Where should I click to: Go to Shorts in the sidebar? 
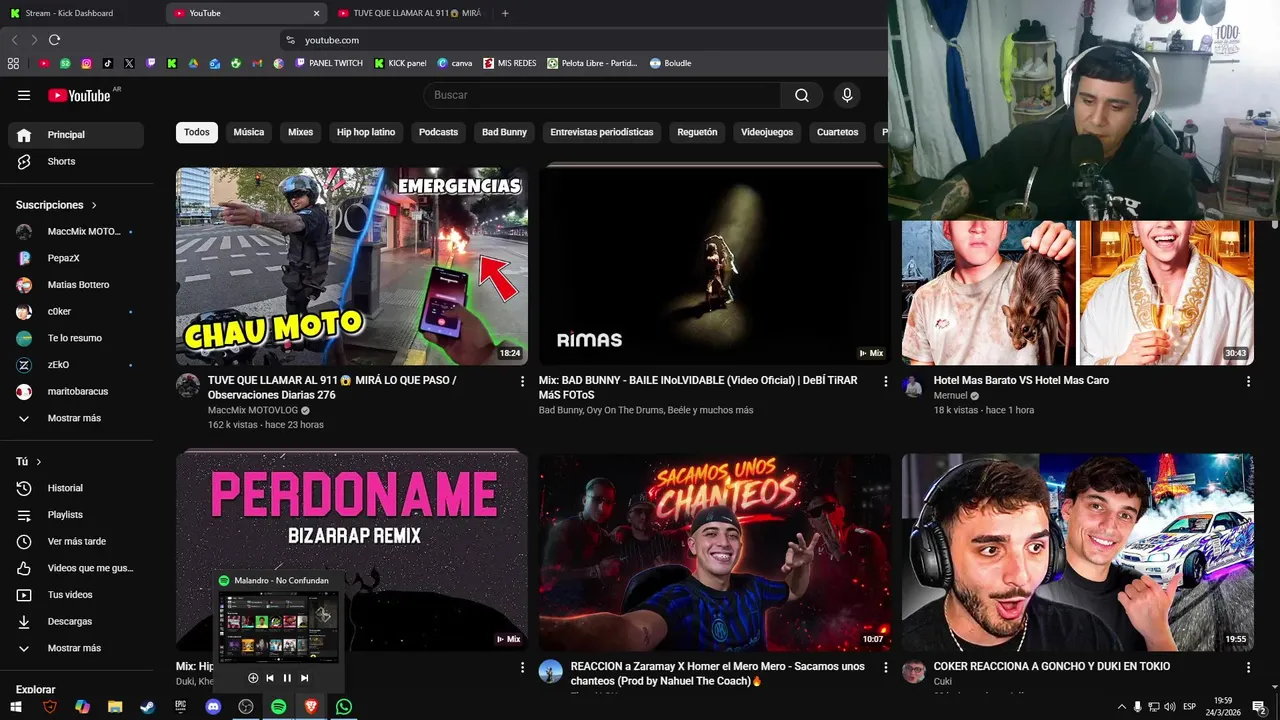point(76,161)
